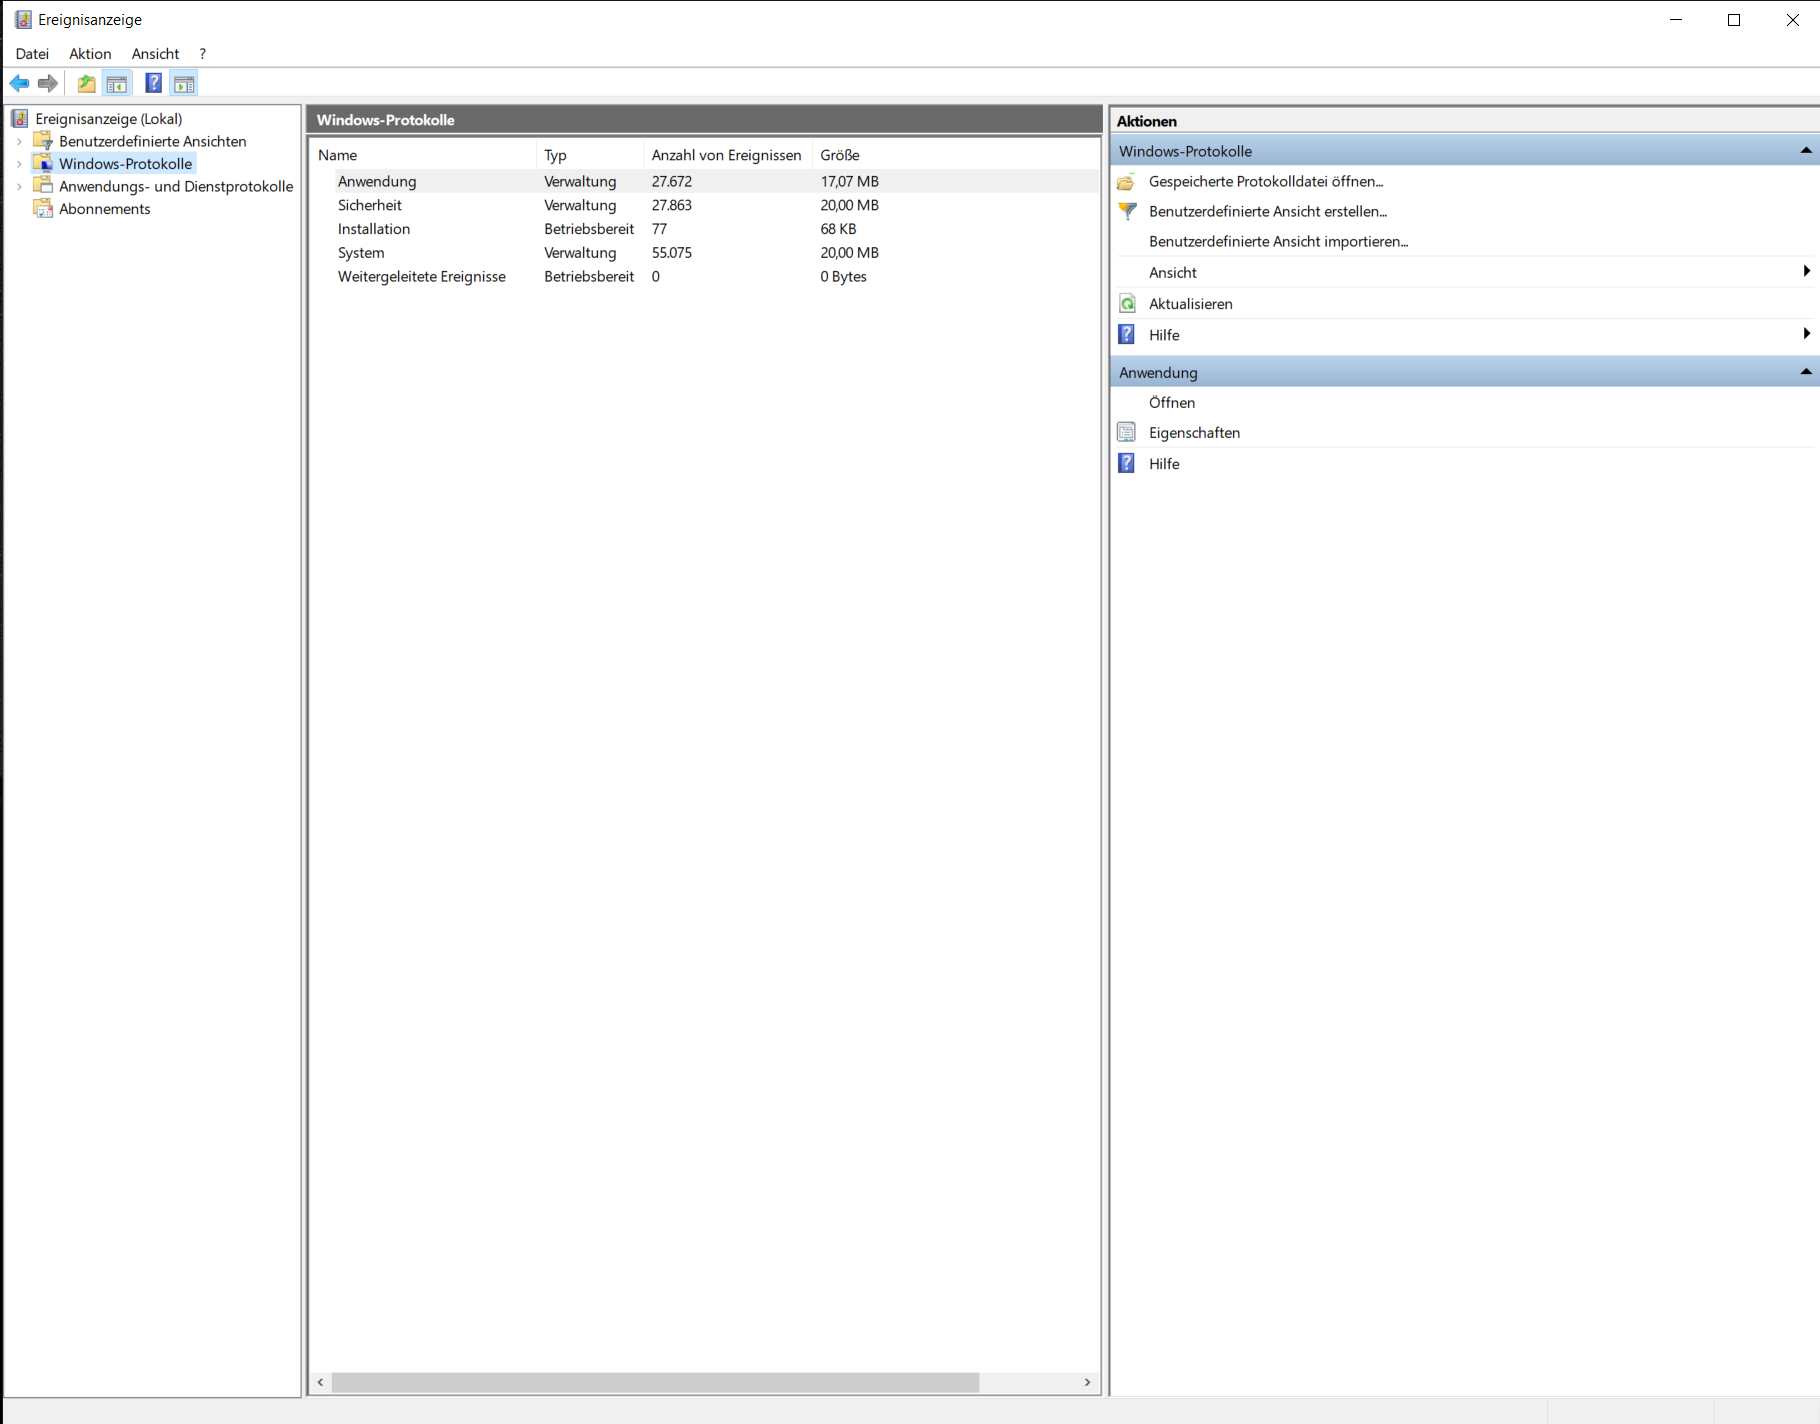Select Ereignisanzeige (Lokal) root node
The height and width of the screenshot is (1424, 1820).
(x=108, y=119)
